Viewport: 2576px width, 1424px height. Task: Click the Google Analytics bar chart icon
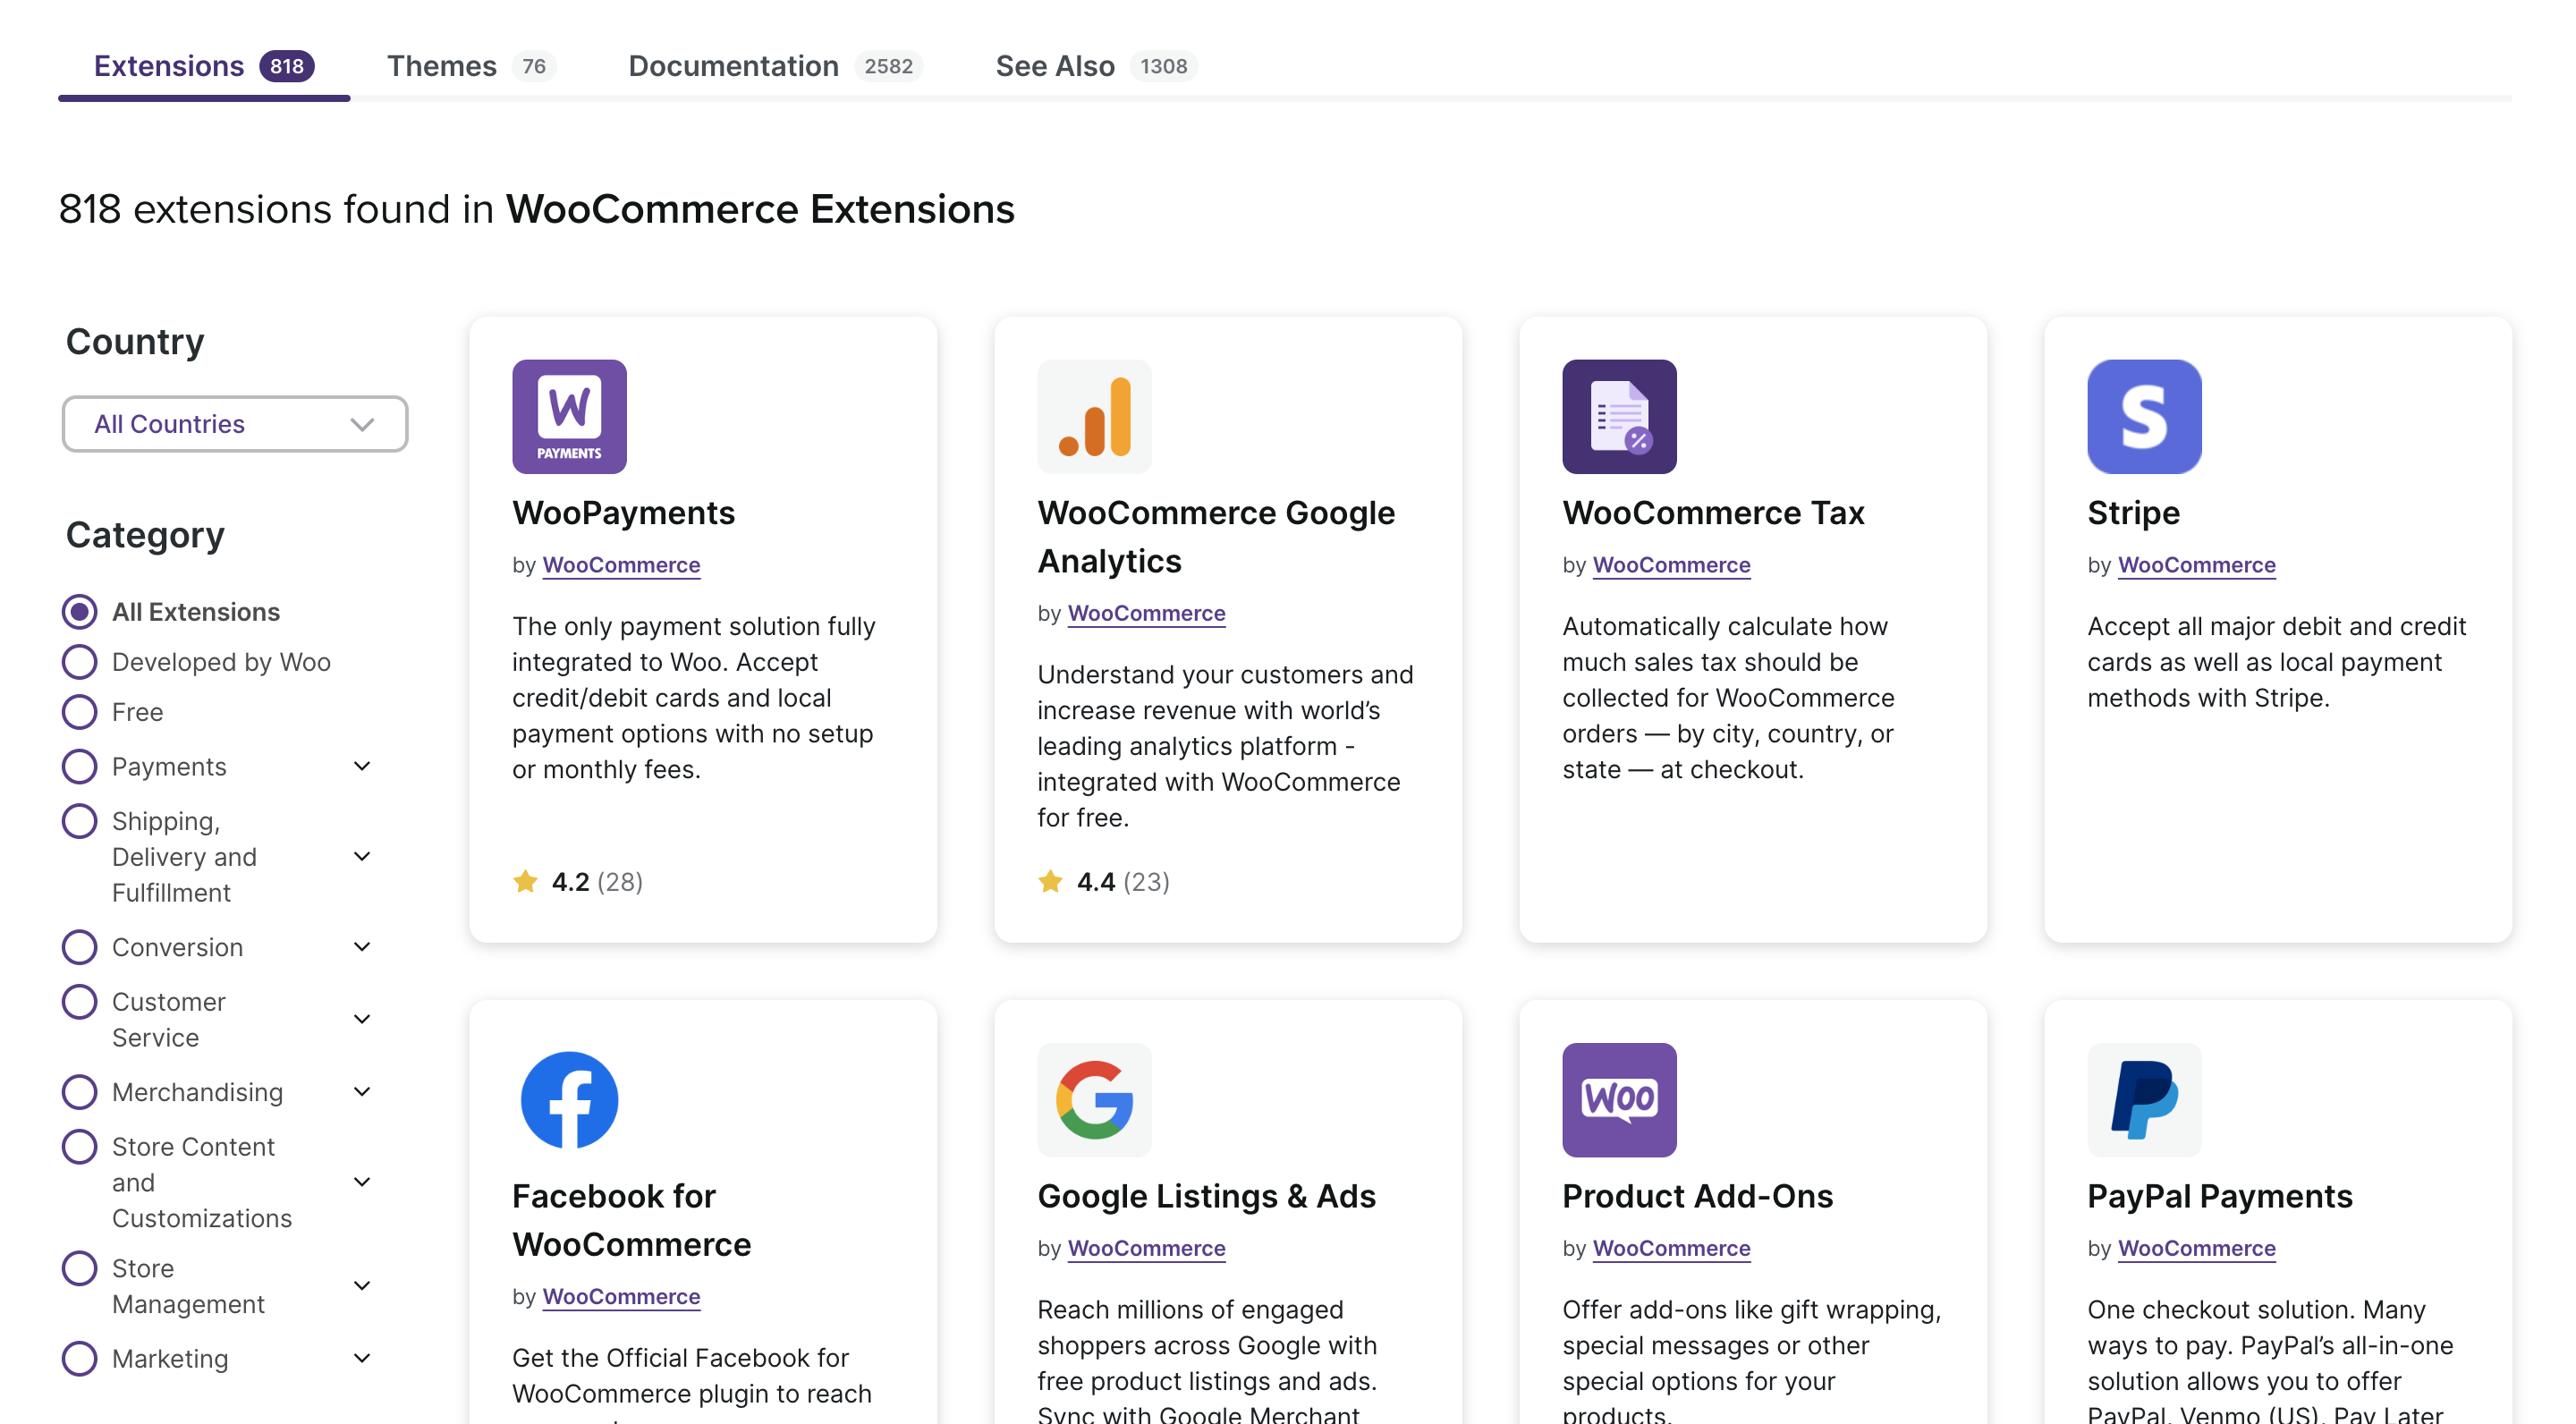point(1094,416)
